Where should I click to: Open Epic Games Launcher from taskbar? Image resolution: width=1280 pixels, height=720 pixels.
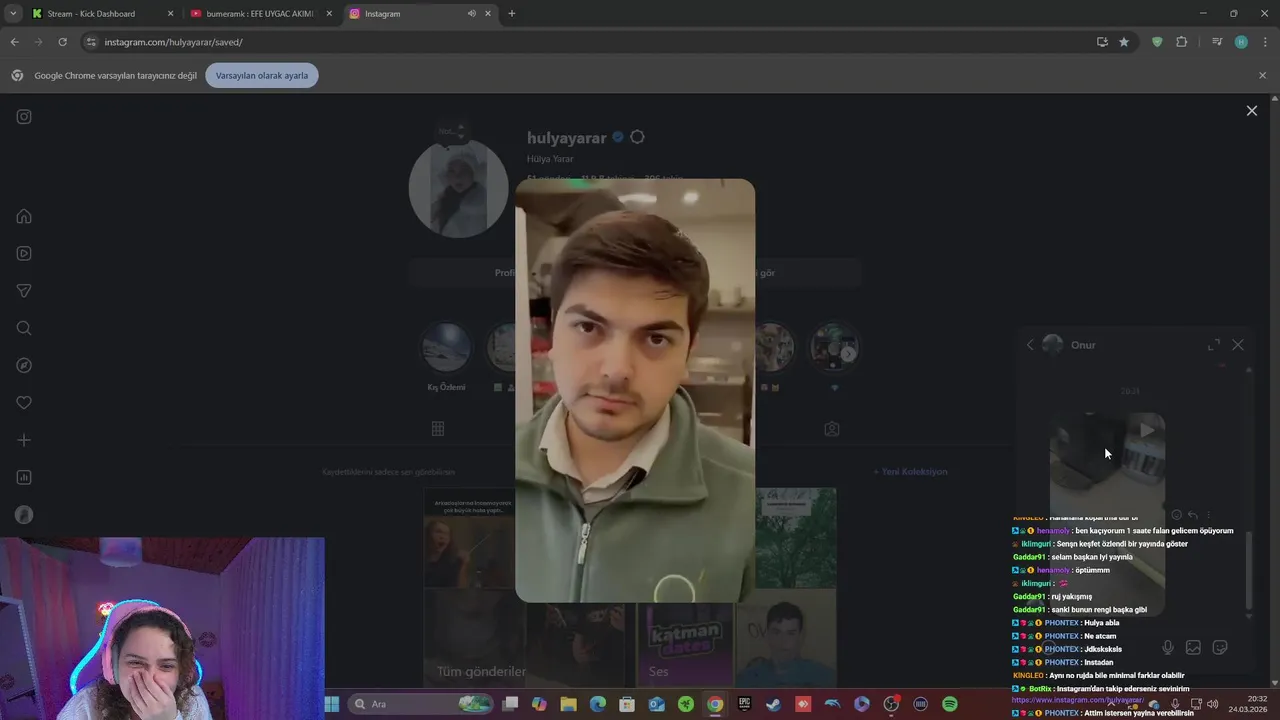pos(744,704)
